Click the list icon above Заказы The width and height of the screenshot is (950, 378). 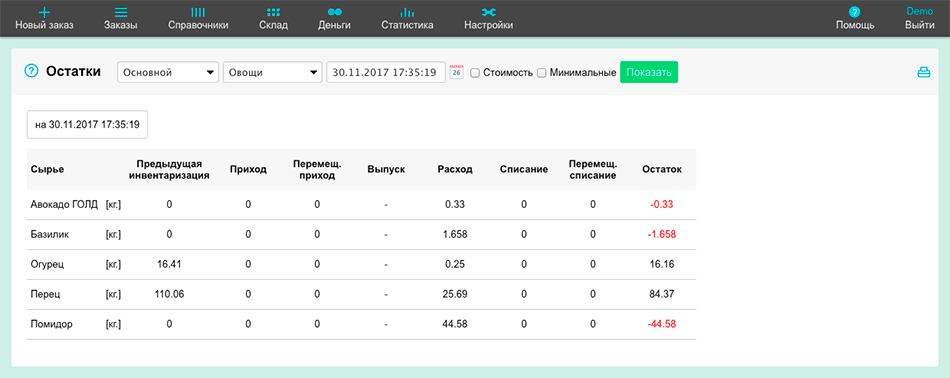tap(121, 12)
